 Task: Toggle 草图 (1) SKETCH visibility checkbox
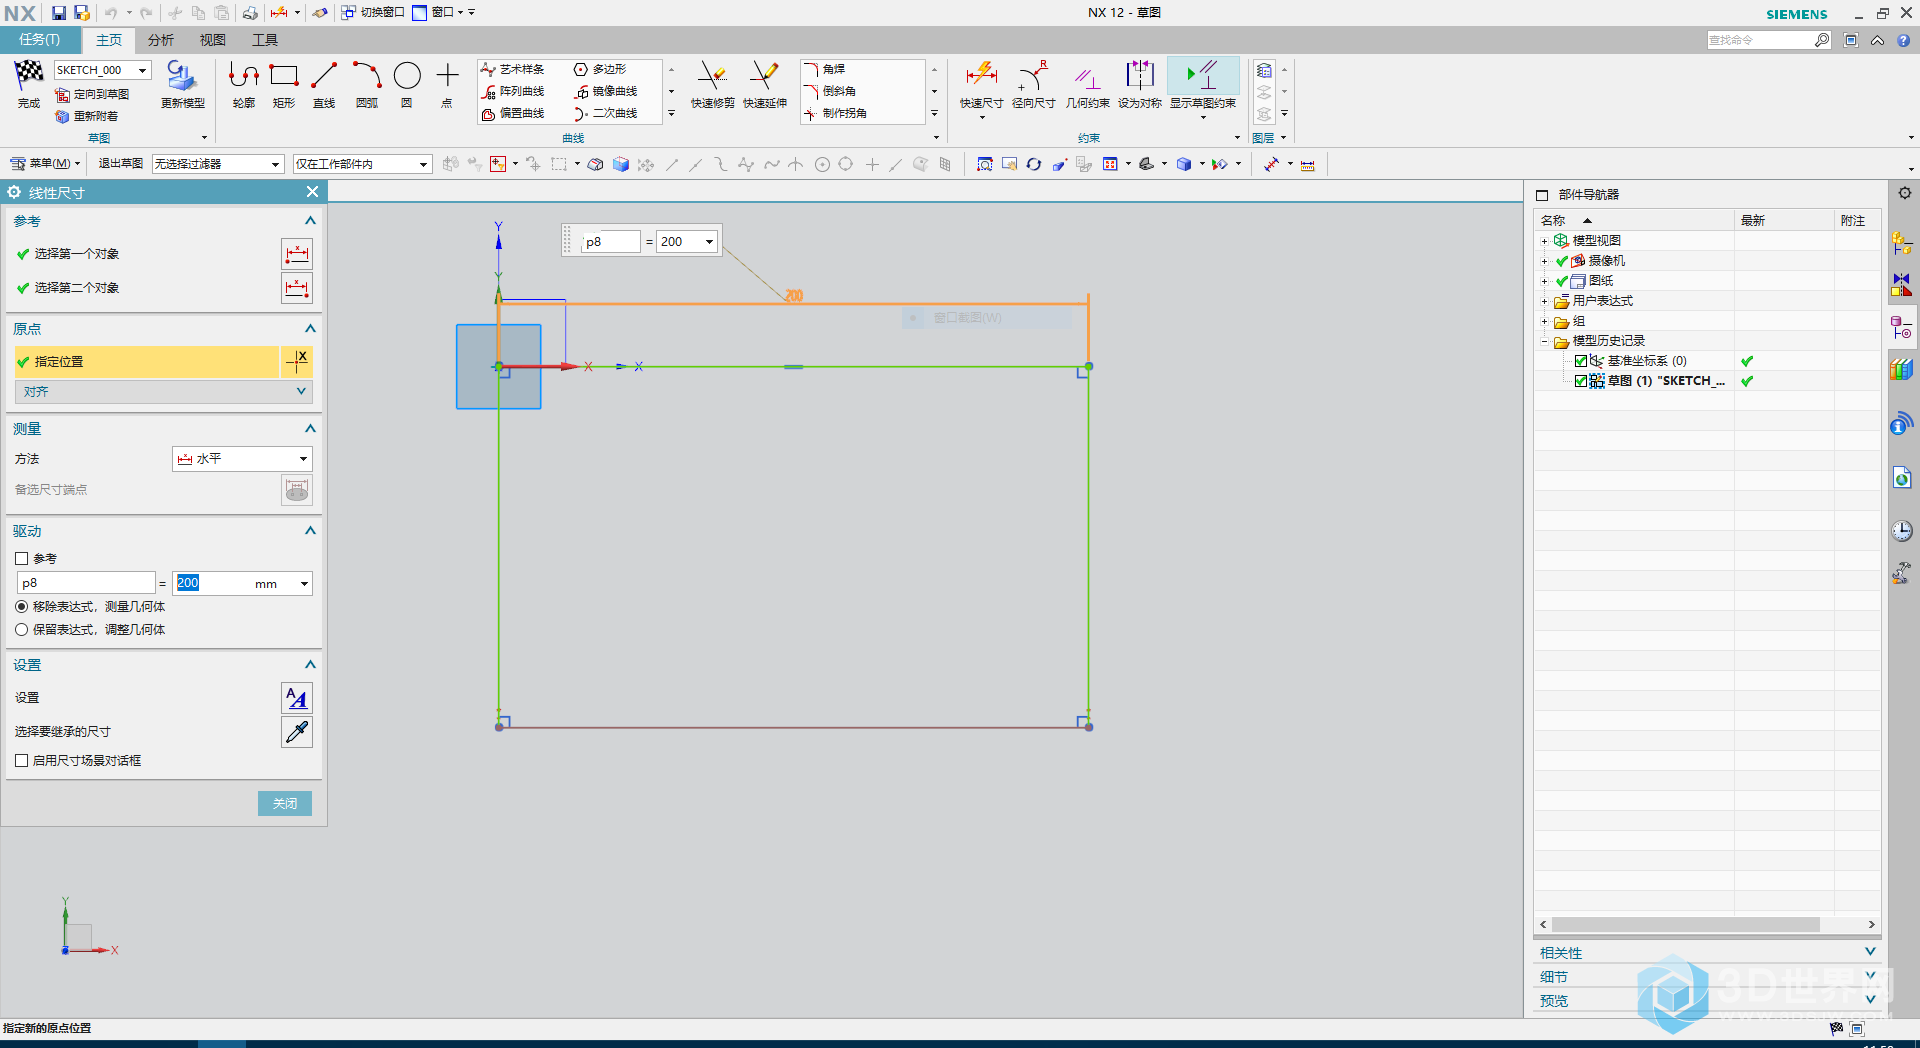click(1581, 381)
